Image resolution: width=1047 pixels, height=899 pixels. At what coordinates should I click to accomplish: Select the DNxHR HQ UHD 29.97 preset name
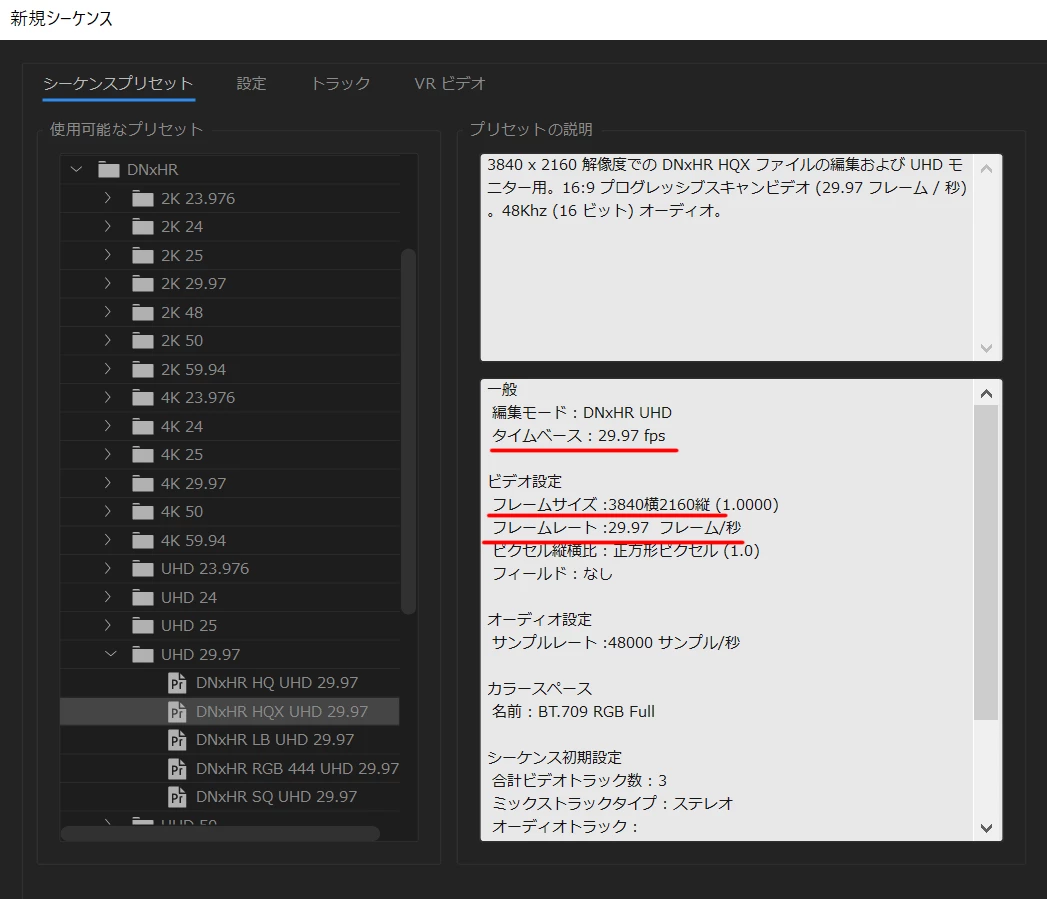(x=277, y=683)
